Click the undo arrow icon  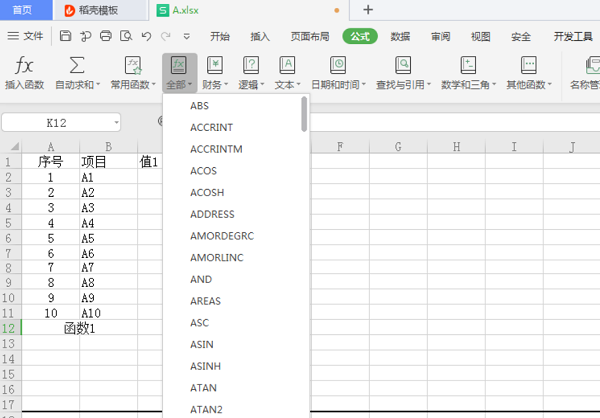pos(146,36)
